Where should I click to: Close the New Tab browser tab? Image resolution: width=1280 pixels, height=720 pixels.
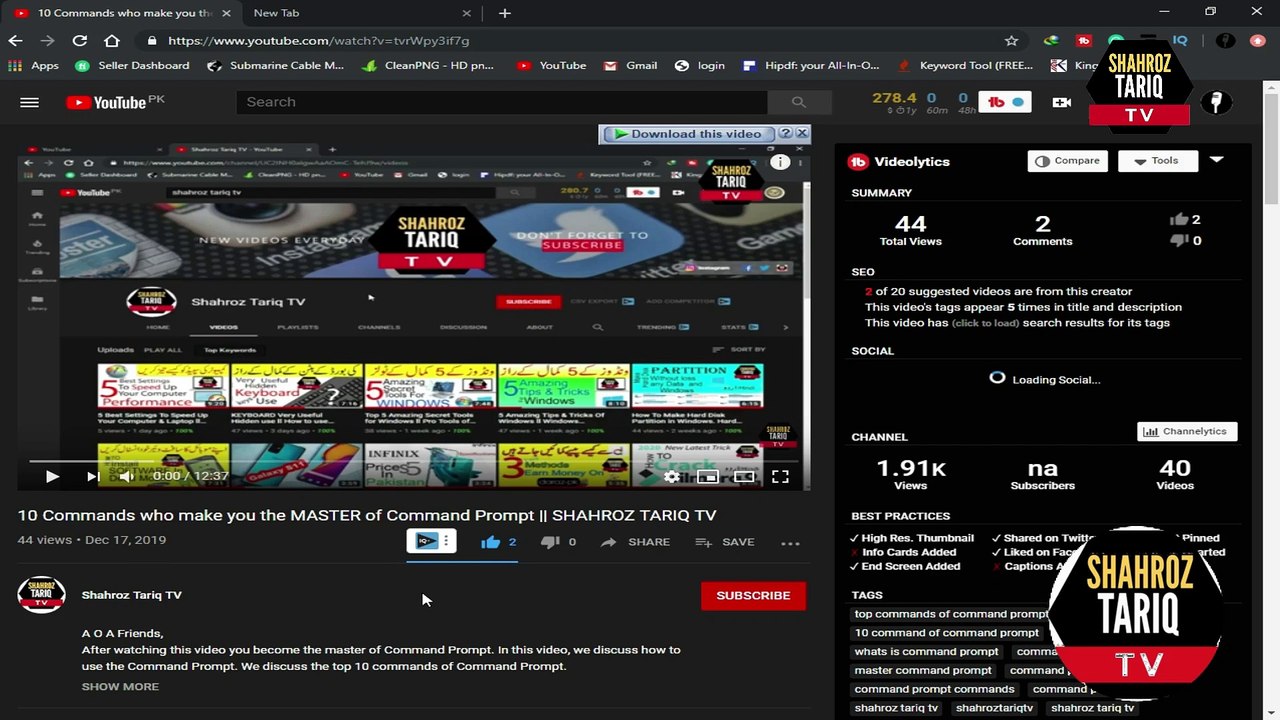[466, 13]
